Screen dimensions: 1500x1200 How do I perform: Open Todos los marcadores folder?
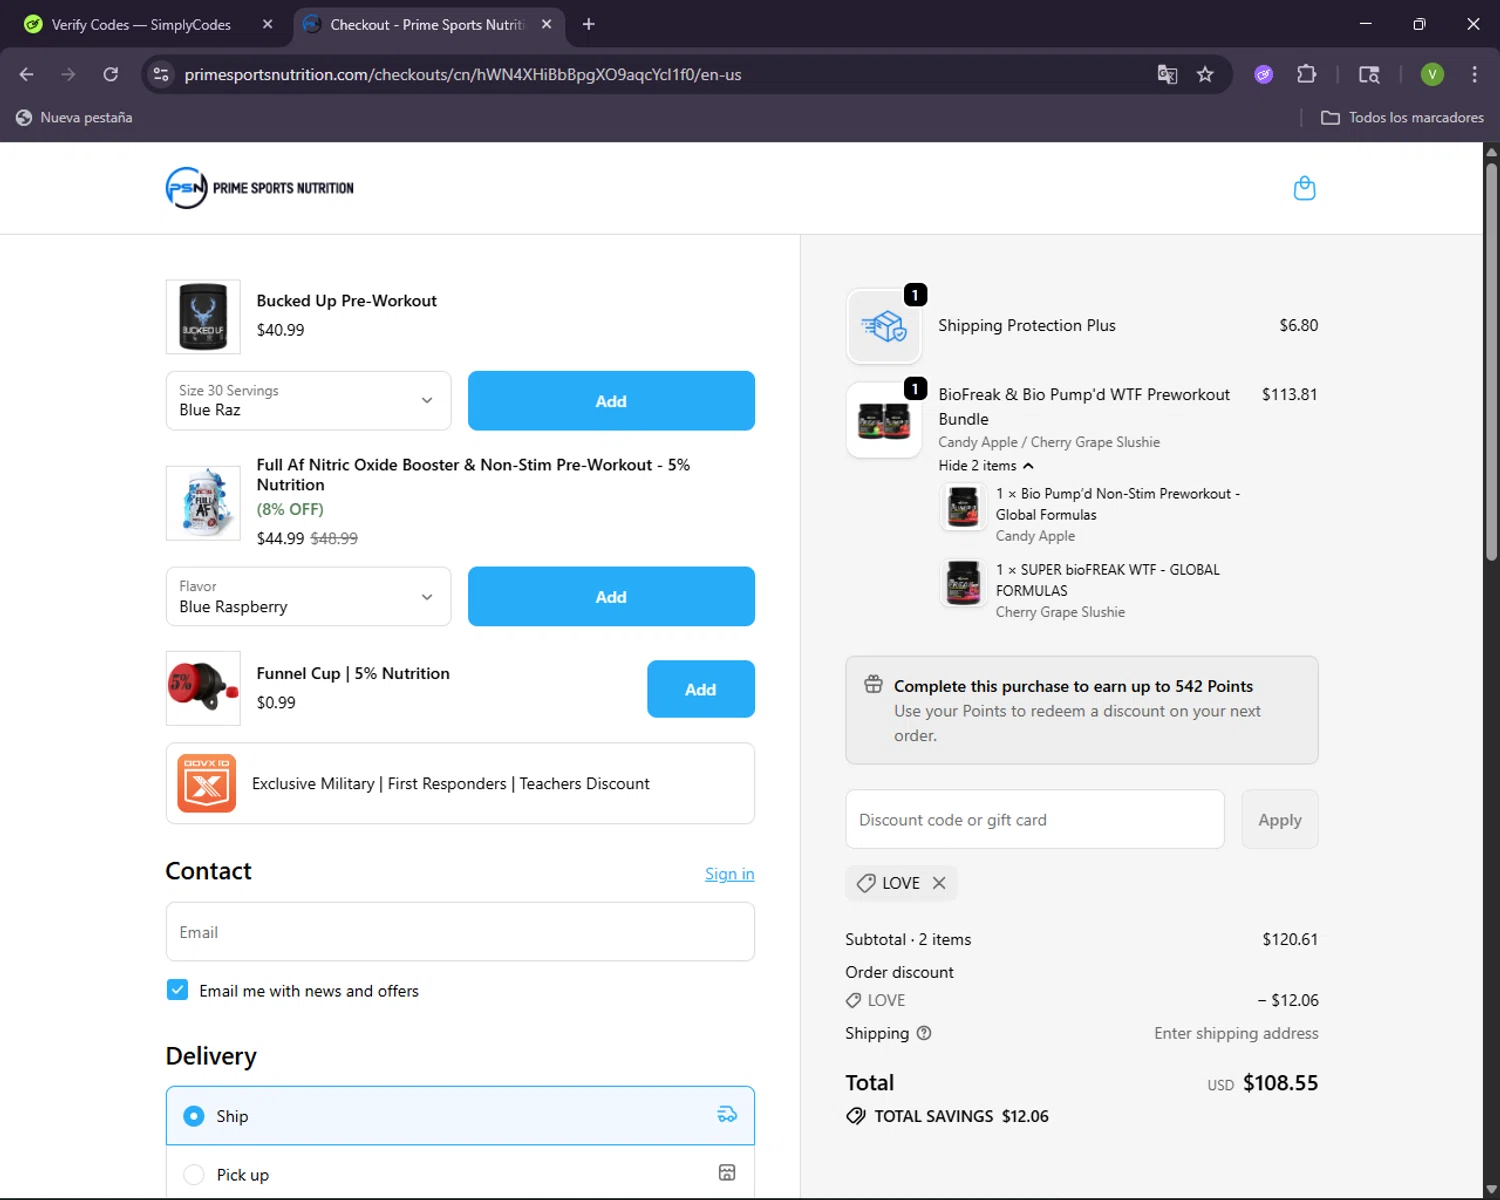tap(1402, 117)
